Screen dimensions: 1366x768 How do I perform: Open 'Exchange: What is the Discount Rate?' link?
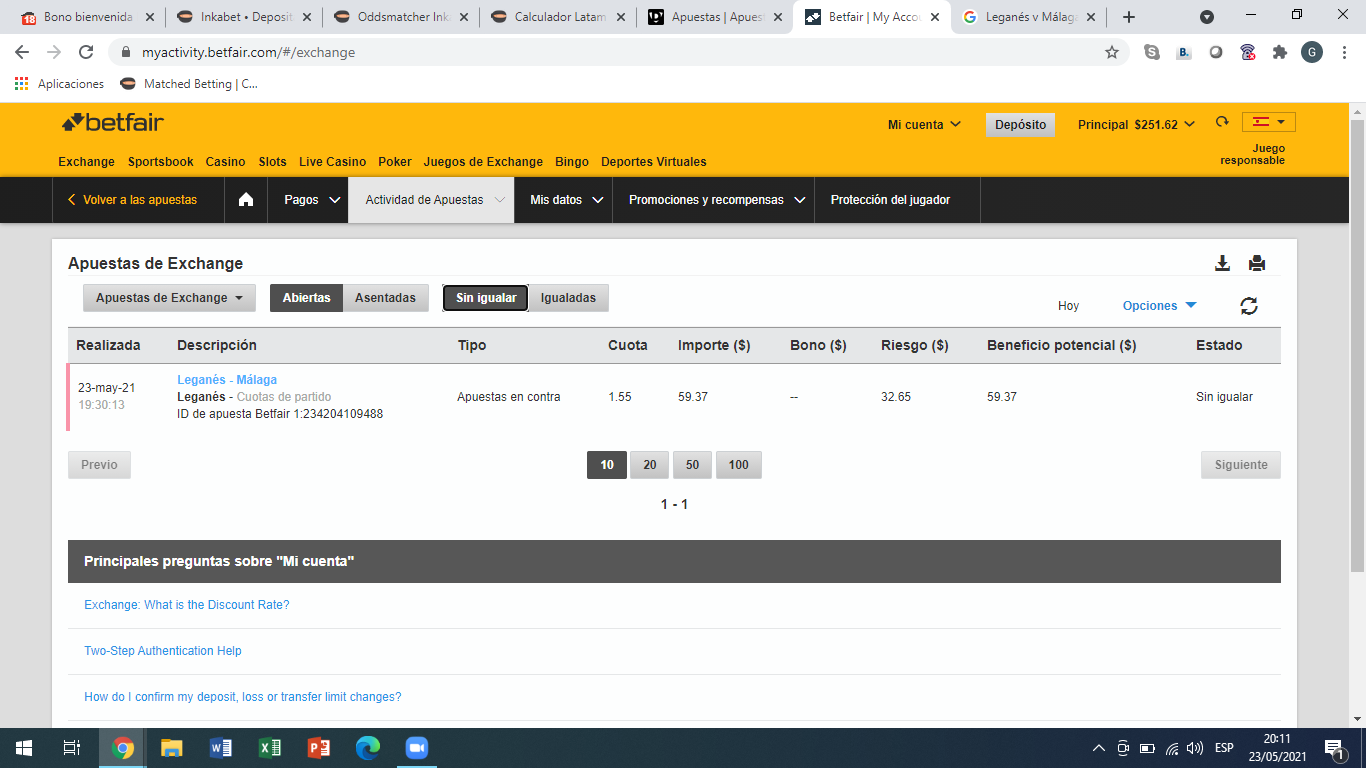click(x=187, y=605)
